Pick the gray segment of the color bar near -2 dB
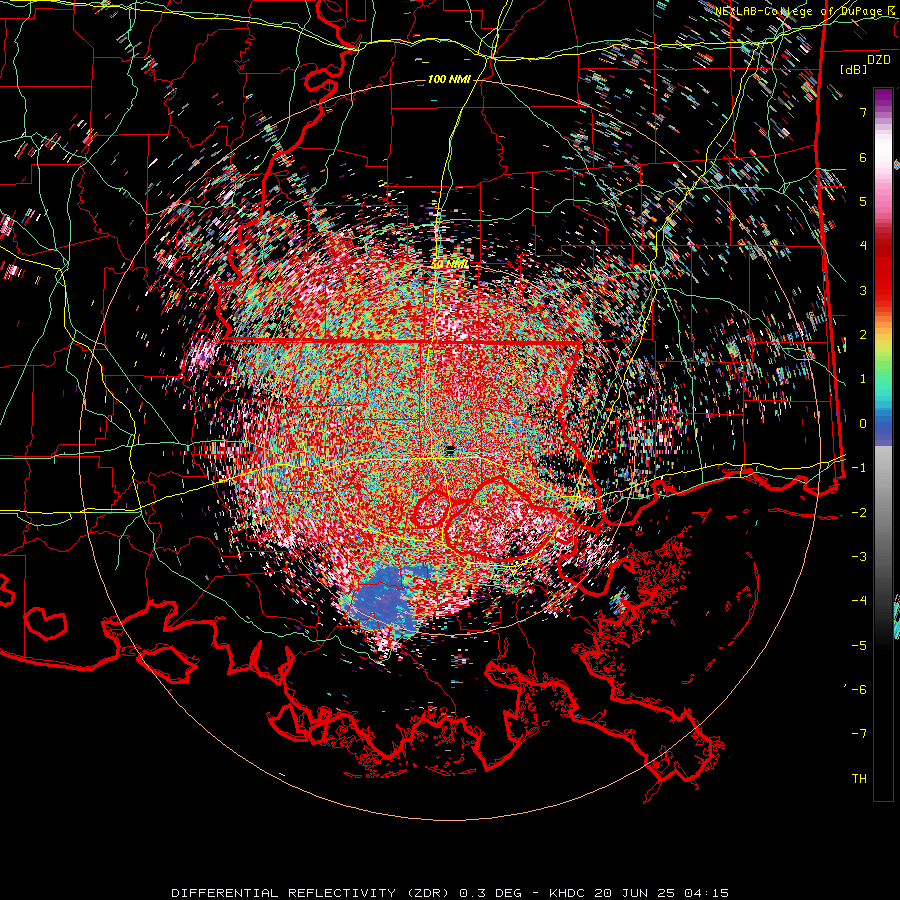The width and height of the screenshot is (900, 900). click(883, 512)
